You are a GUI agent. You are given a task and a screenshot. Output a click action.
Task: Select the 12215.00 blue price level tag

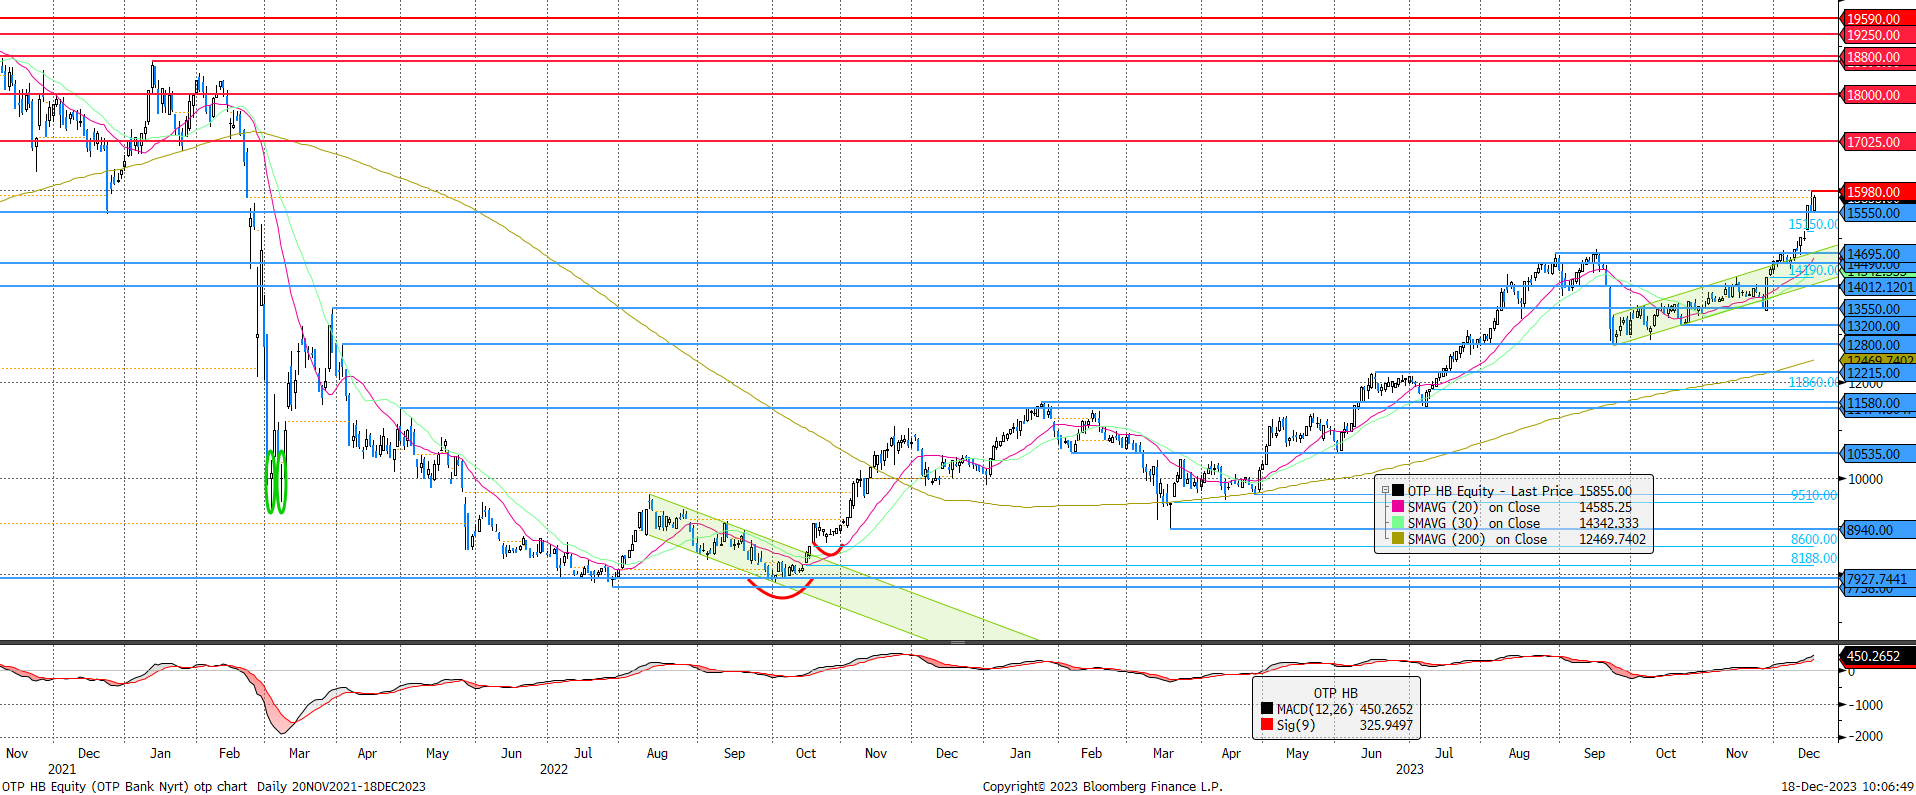click(1878, 373)
